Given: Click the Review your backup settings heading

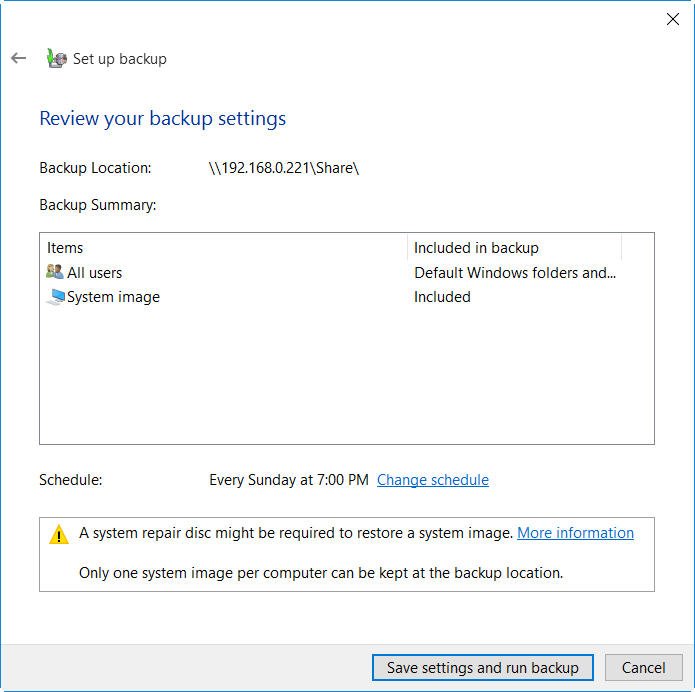Looking at the screenshot, I should (163, 118).
